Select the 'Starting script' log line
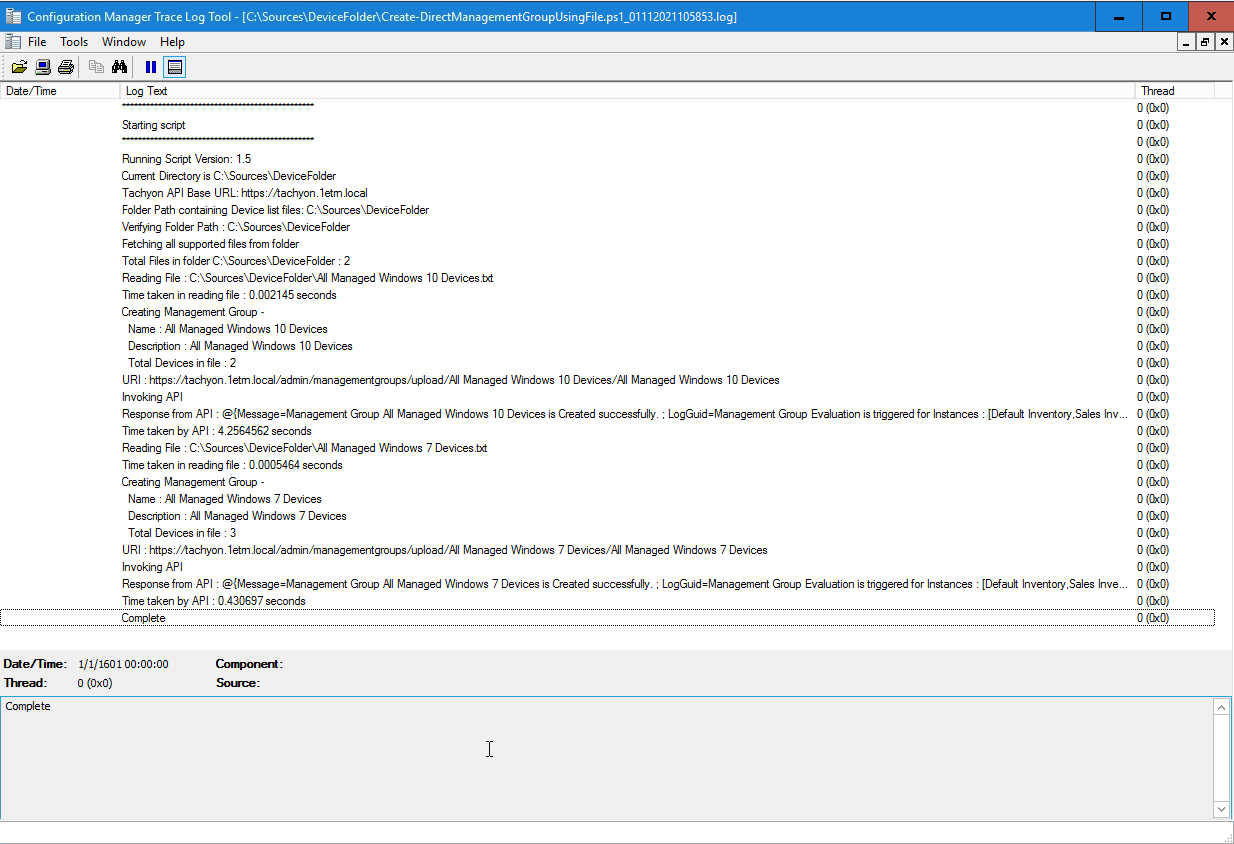This screenshot has height=844, width=1234. pos(154,125)
